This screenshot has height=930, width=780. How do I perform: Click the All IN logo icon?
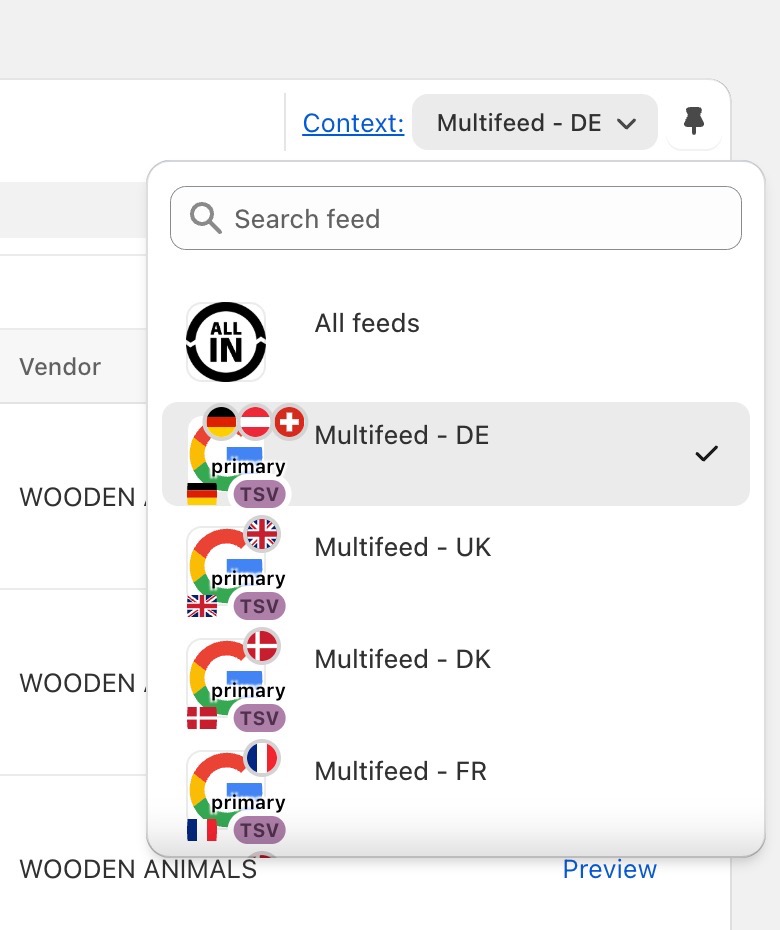click(x=226, y=342)
